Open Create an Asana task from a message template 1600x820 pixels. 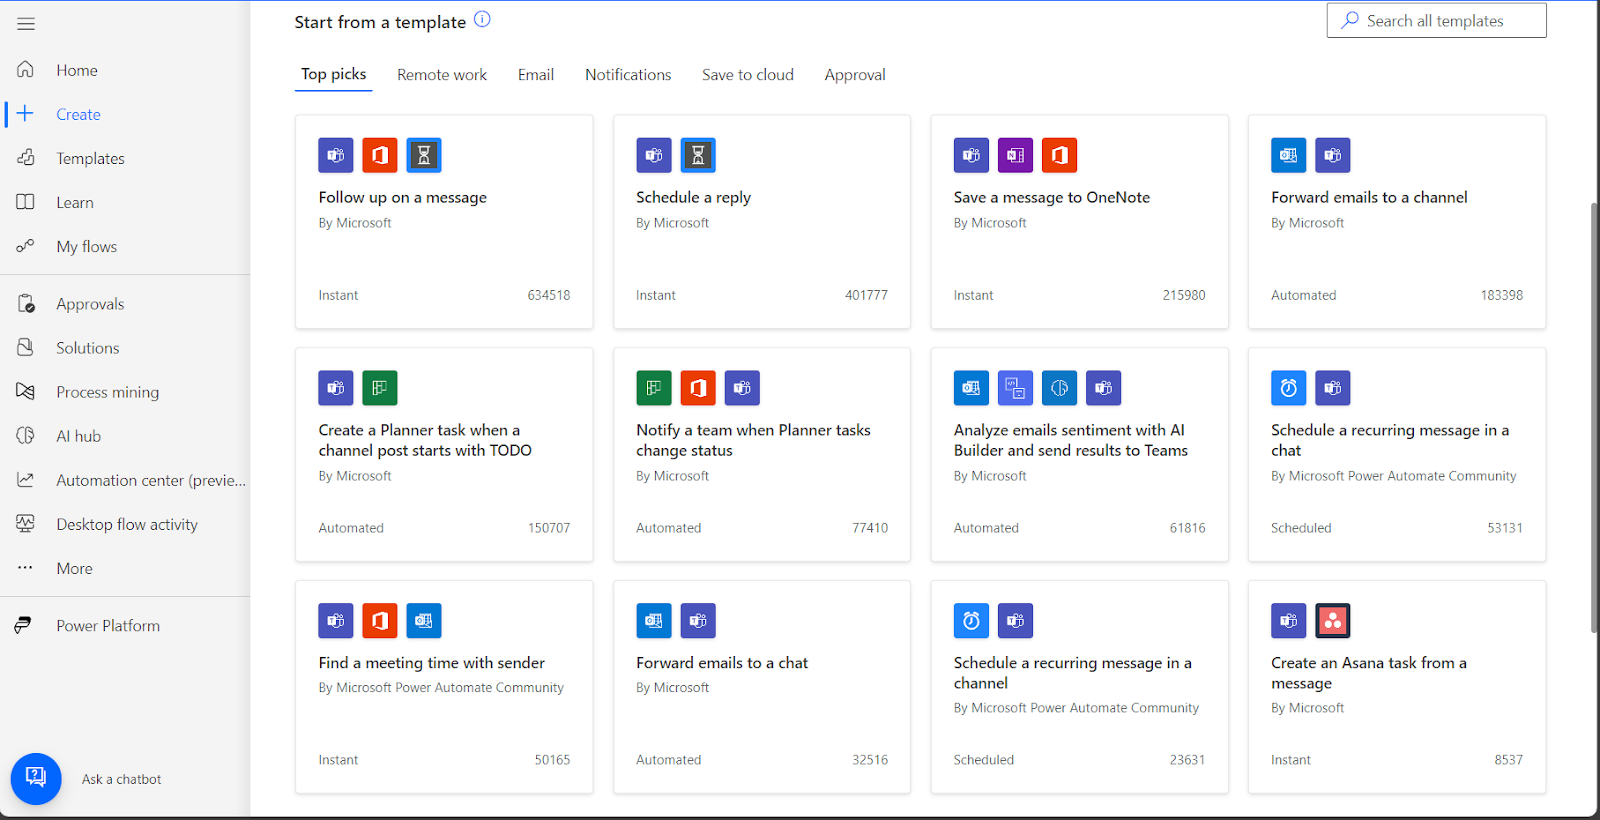[1369, 673]
